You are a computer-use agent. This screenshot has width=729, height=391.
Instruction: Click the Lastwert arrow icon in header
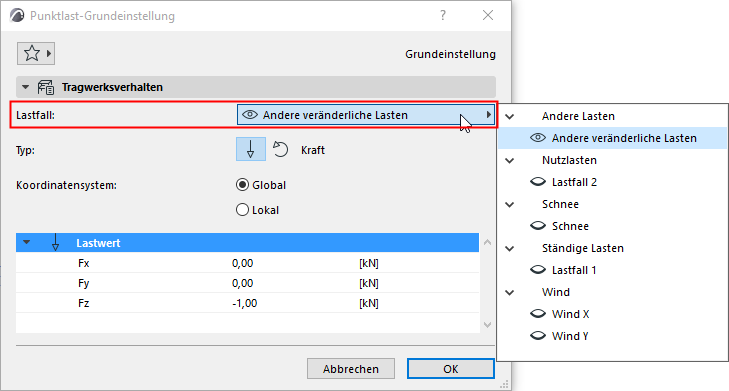(x=55, y=243)
